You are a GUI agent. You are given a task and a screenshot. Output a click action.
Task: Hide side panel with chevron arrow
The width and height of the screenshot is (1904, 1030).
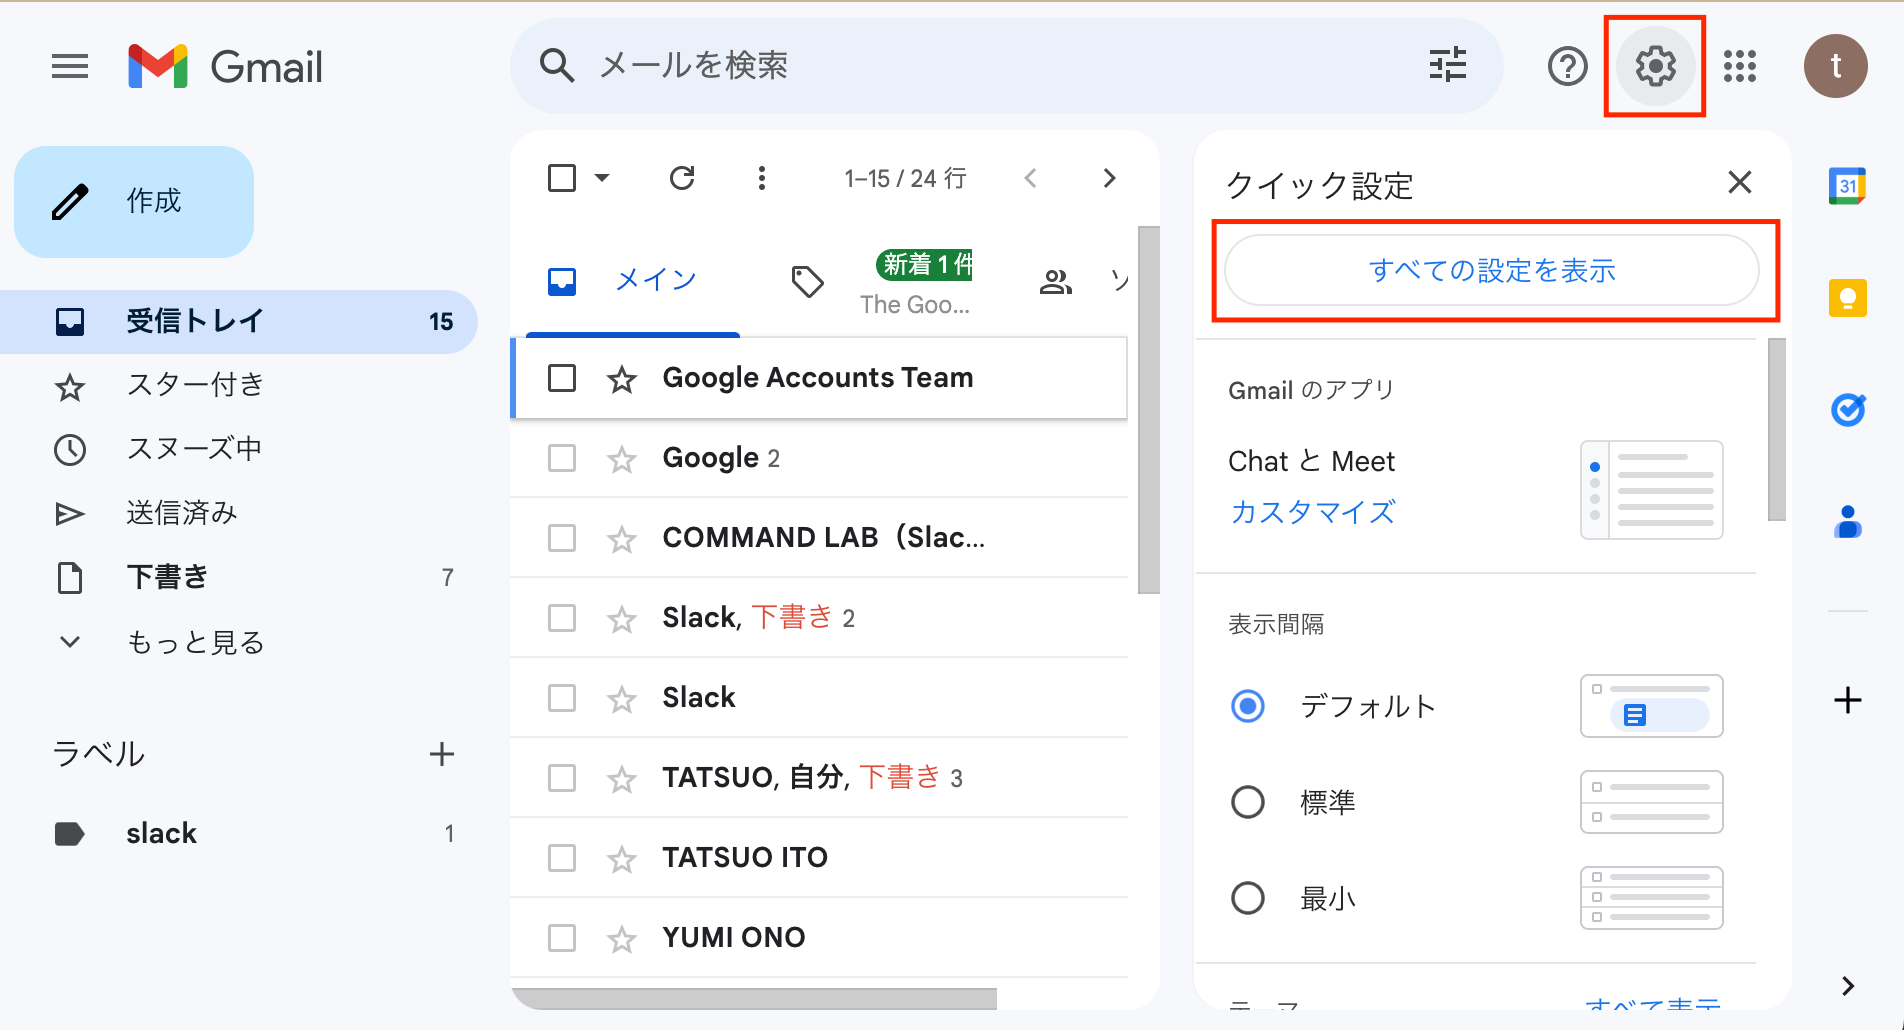[1848, 986]
